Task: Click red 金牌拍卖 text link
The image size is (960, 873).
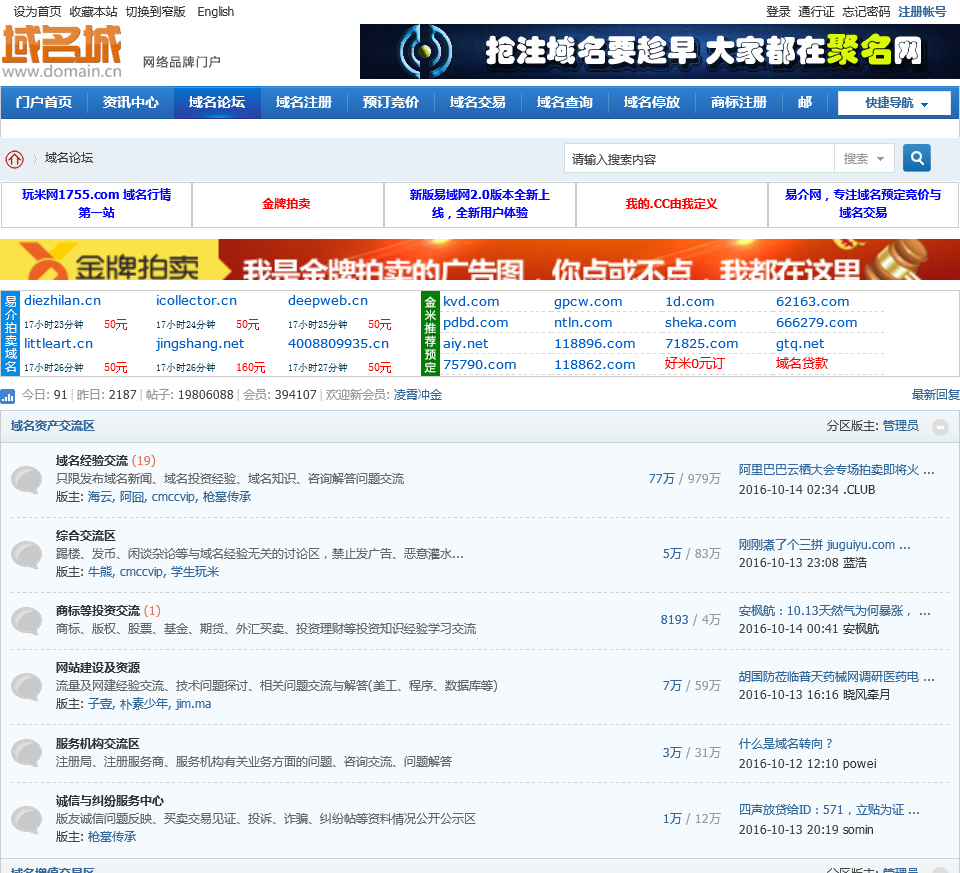Action: (287, 204)
